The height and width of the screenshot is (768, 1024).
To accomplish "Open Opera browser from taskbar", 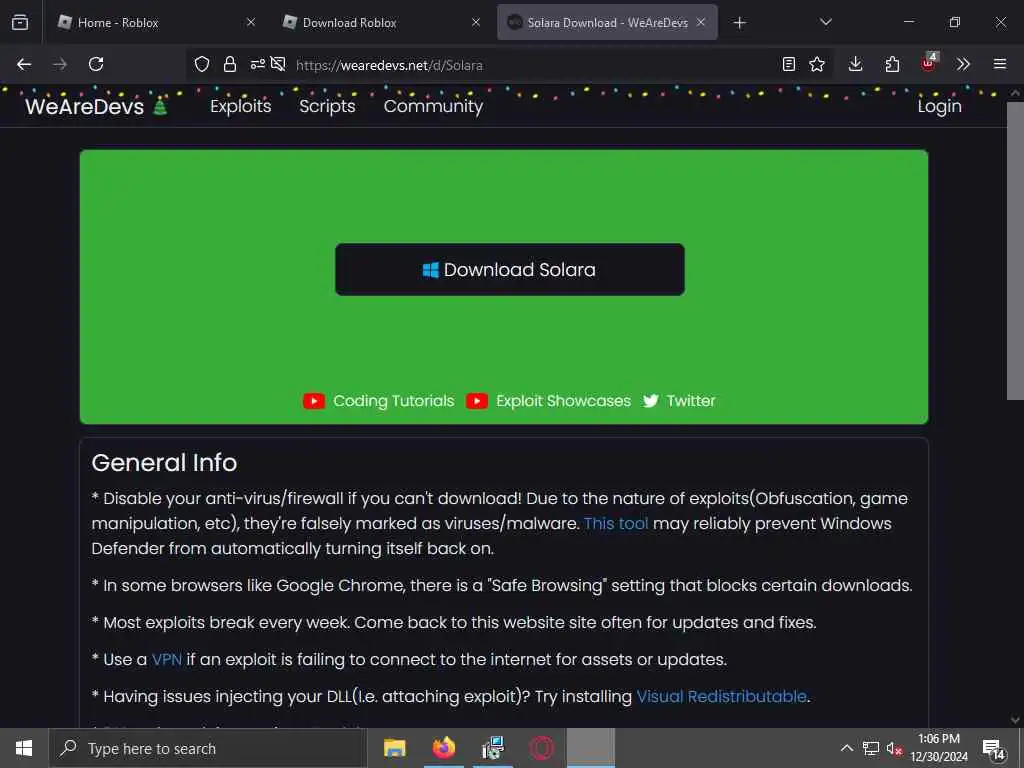I will (541, 748).
